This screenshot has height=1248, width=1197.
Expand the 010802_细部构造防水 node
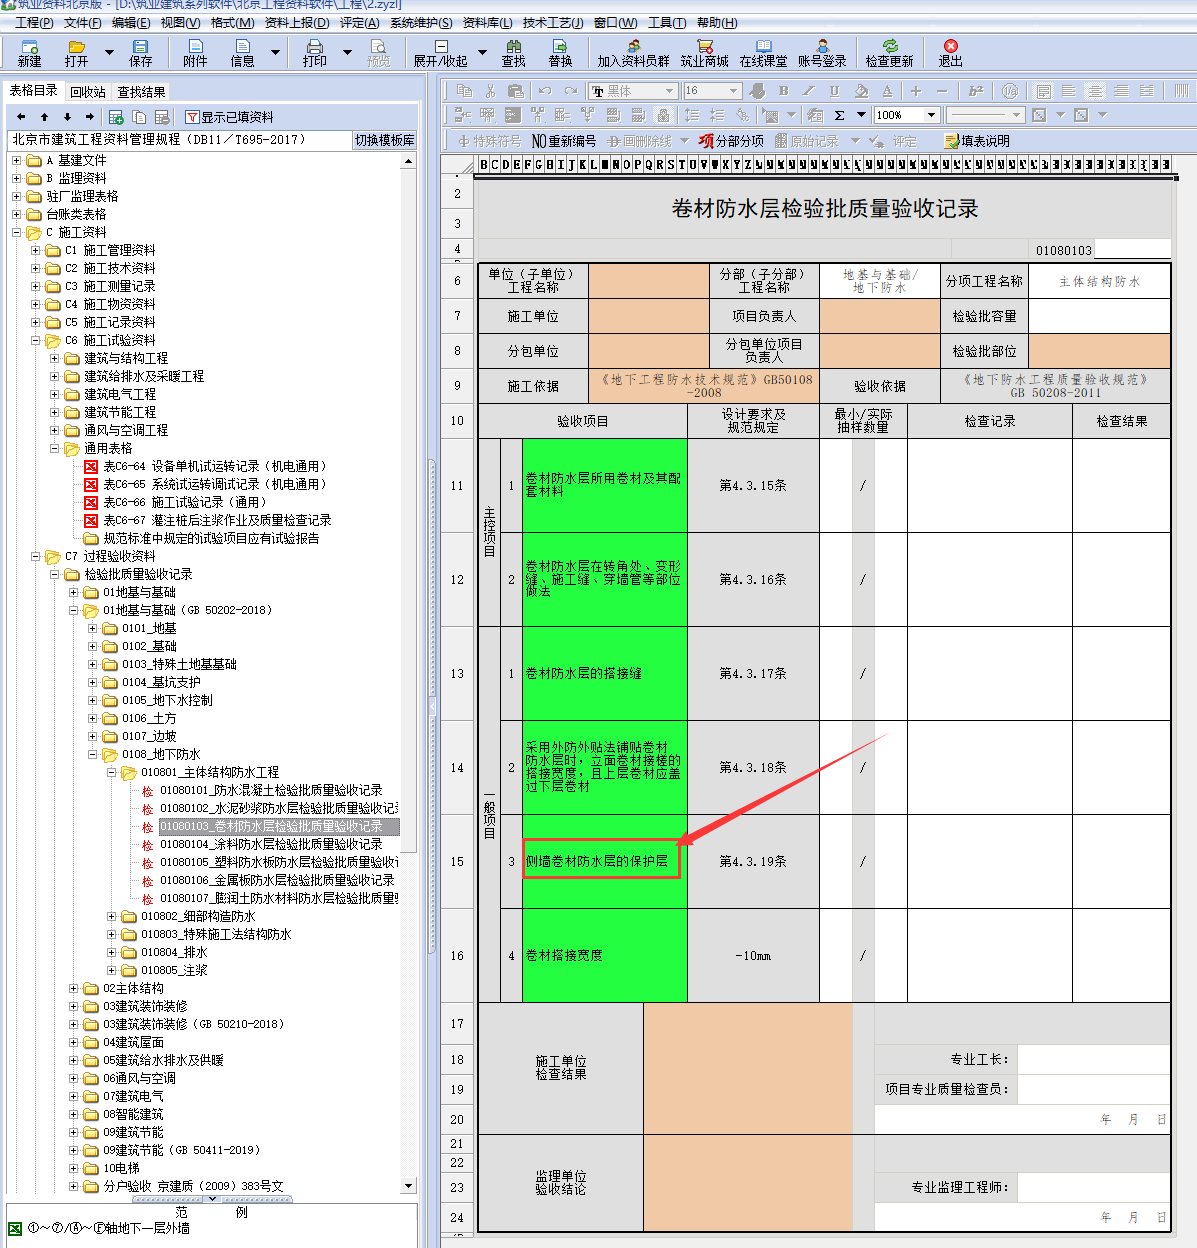pyautogui.click(x=111, y=916)
